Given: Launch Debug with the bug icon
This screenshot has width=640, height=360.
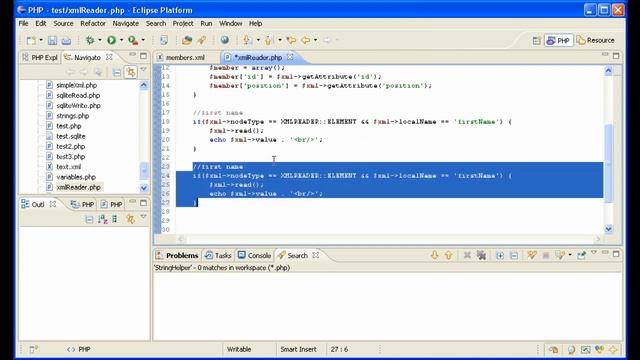Looking at the screenshot, I should [90, 40].
